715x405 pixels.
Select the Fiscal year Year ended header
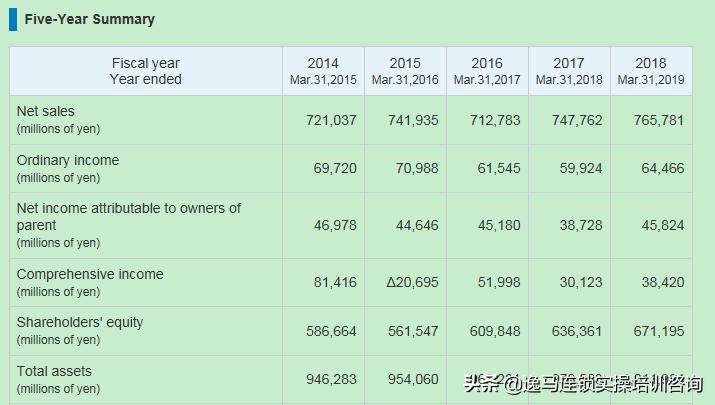146,71
